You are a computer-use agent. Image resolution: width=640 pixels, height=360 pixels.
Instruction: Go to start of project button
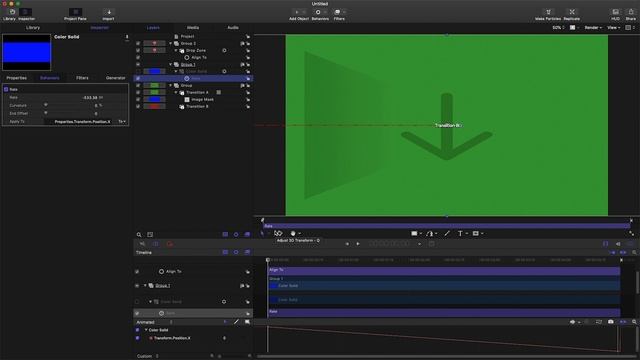(x=347, y=244)
